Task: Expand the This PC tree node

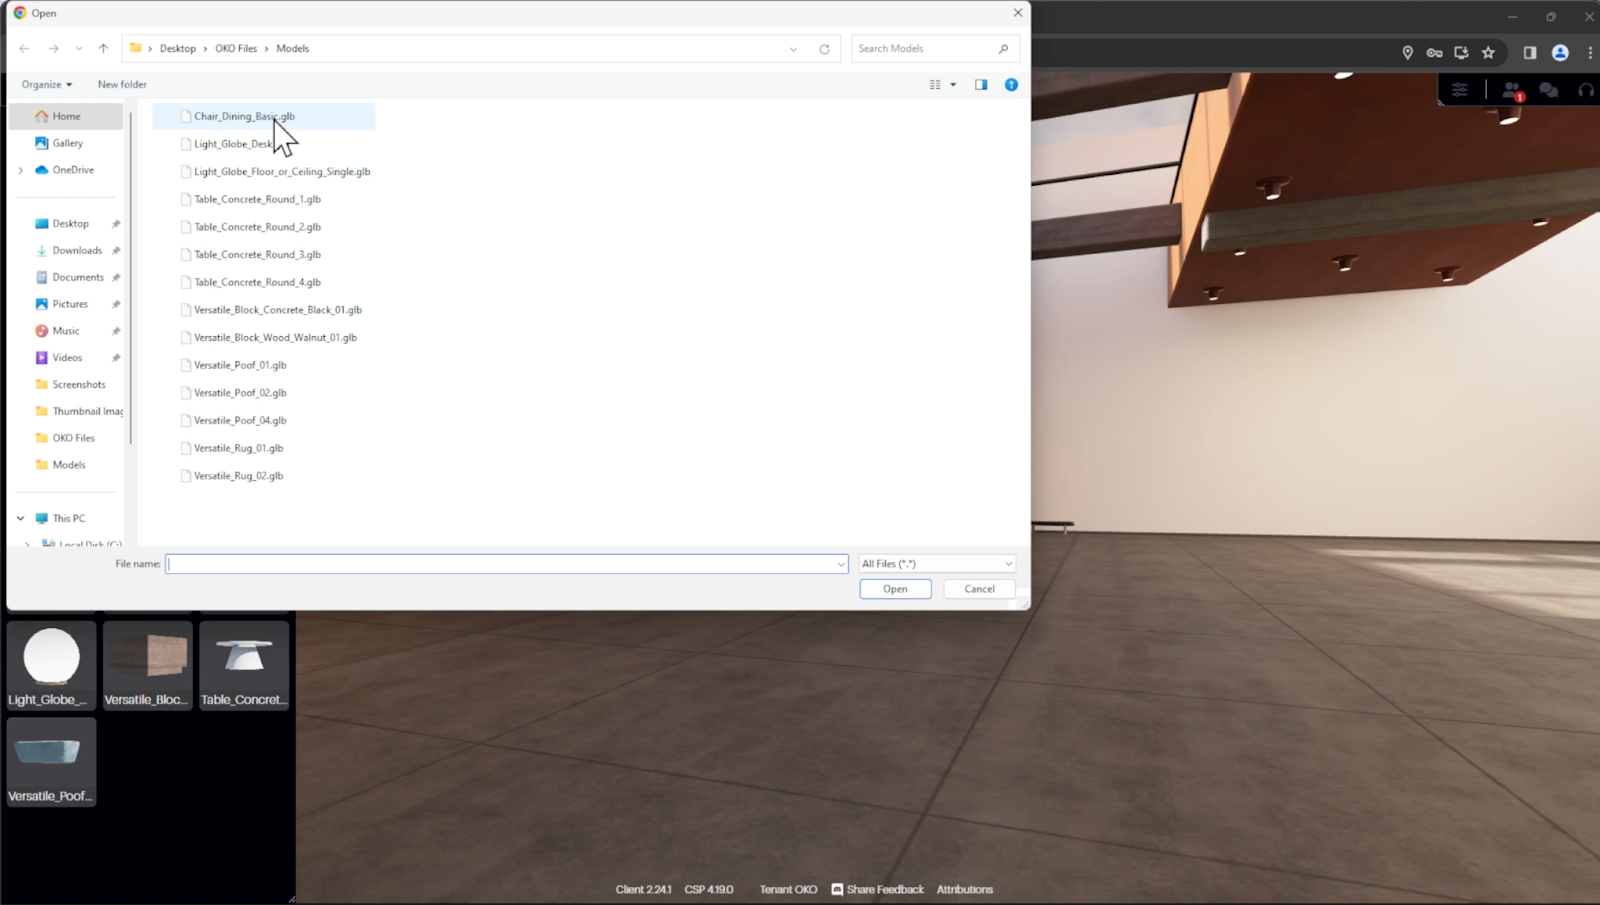Action: coord(20,518)
